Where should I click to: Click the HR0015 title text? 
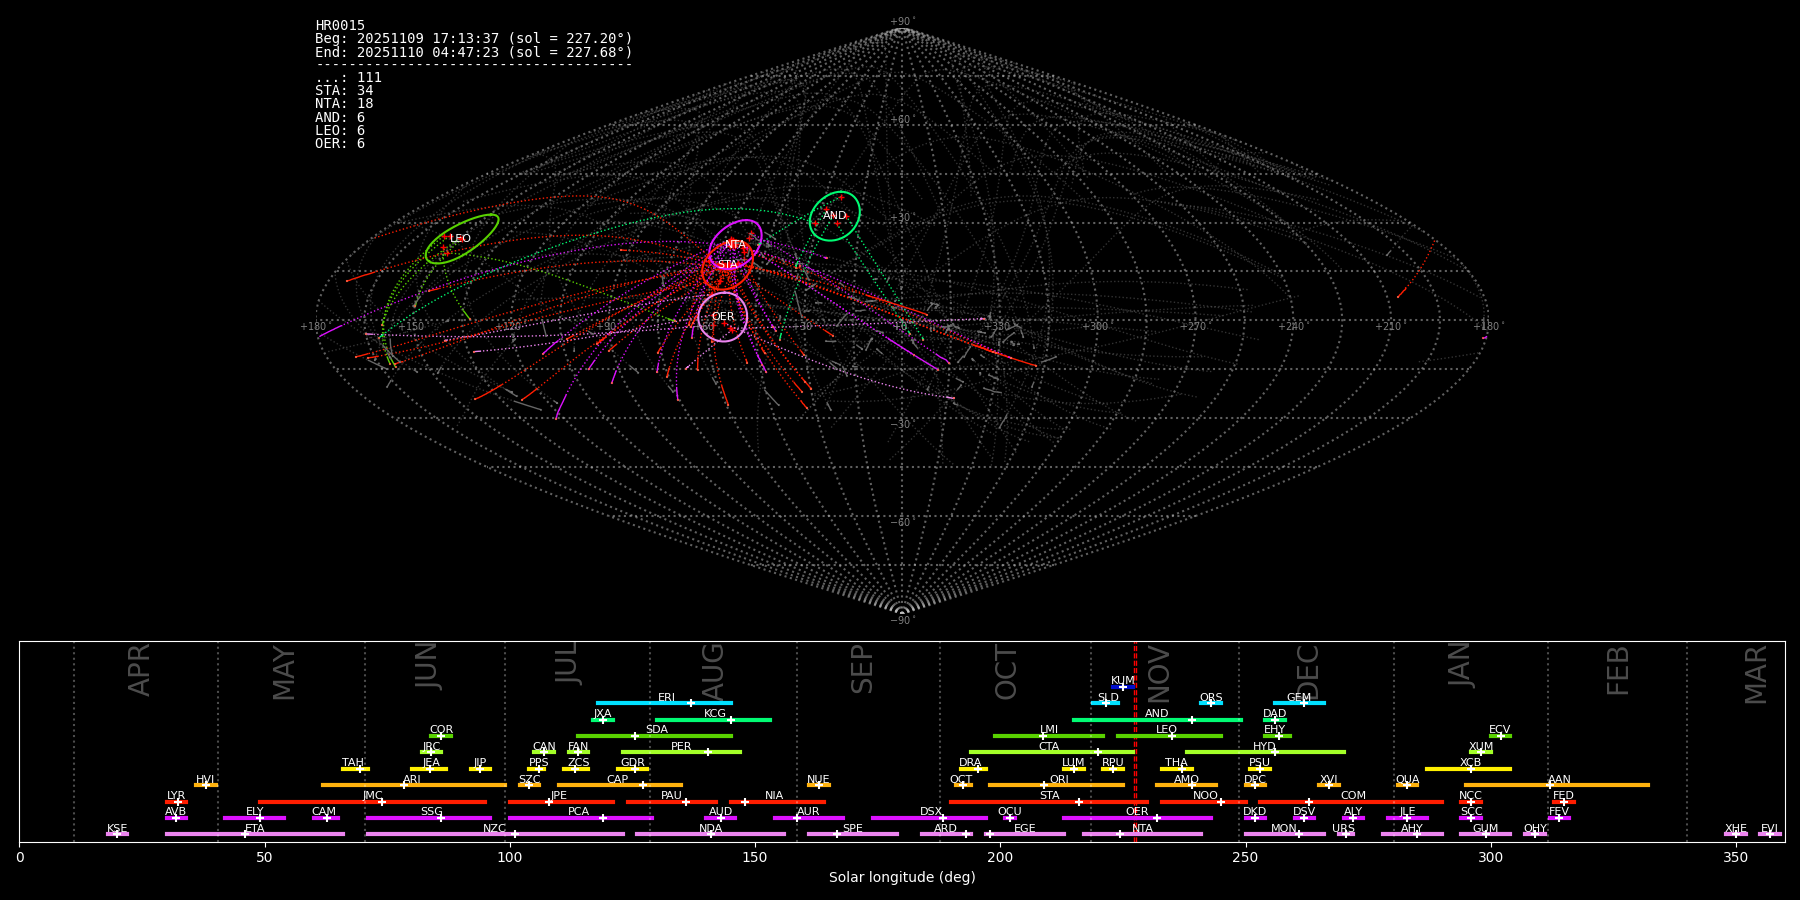point(340,26)
